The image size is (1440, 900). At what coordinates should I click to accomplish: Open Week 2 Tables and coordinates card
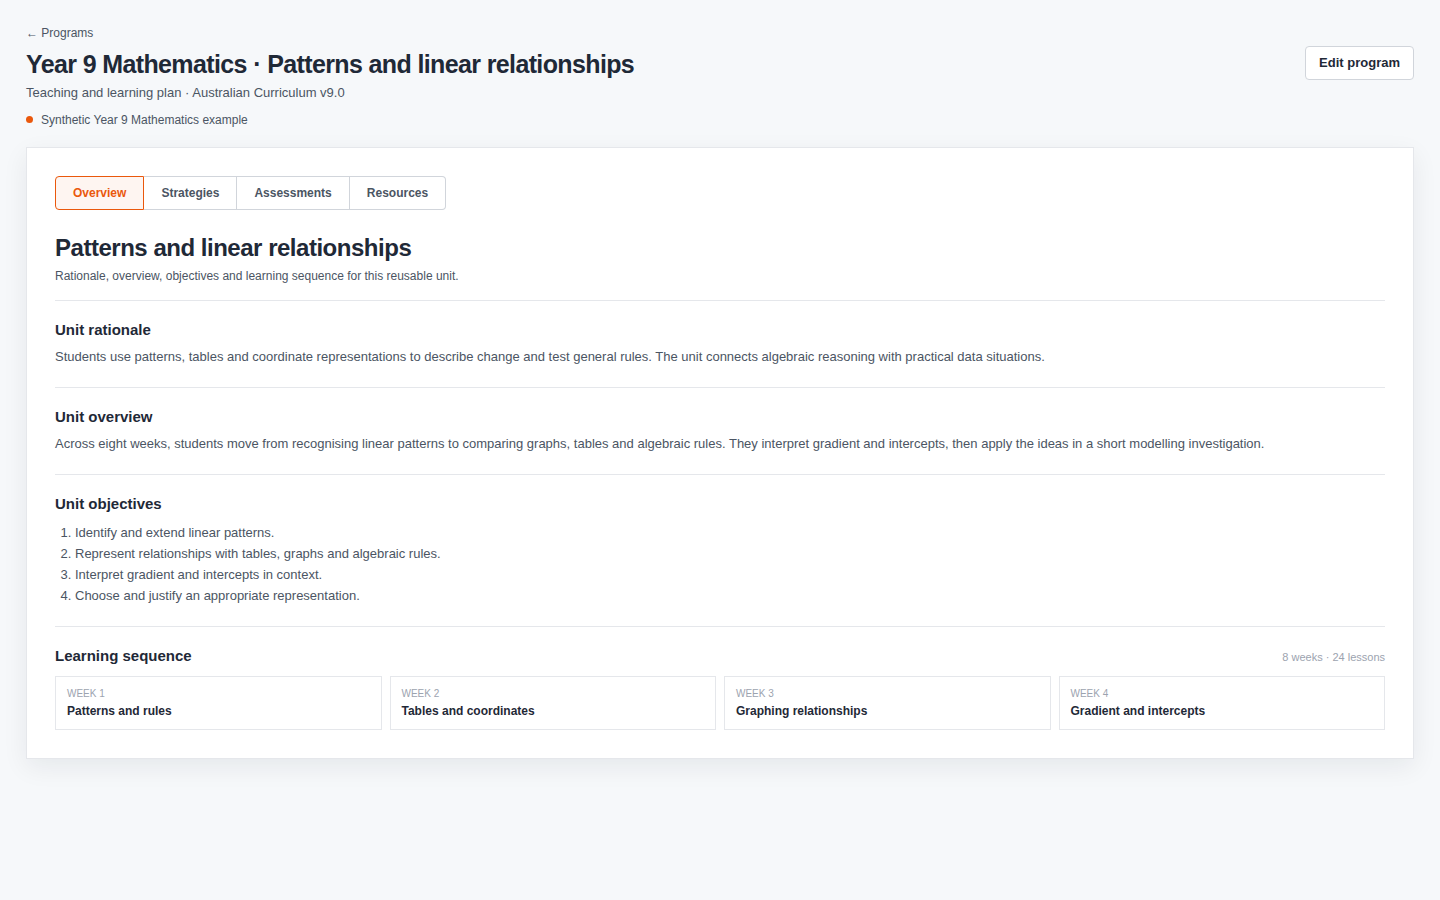553,703
